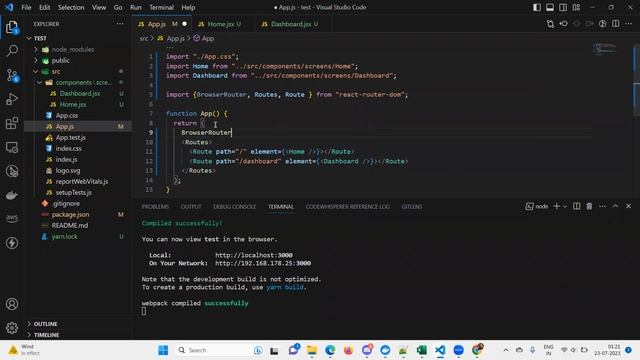The height and width of the screenshot is (360, 640).
Task: Open the File menu
Action: pyautogui.click(x=26, y=7)
